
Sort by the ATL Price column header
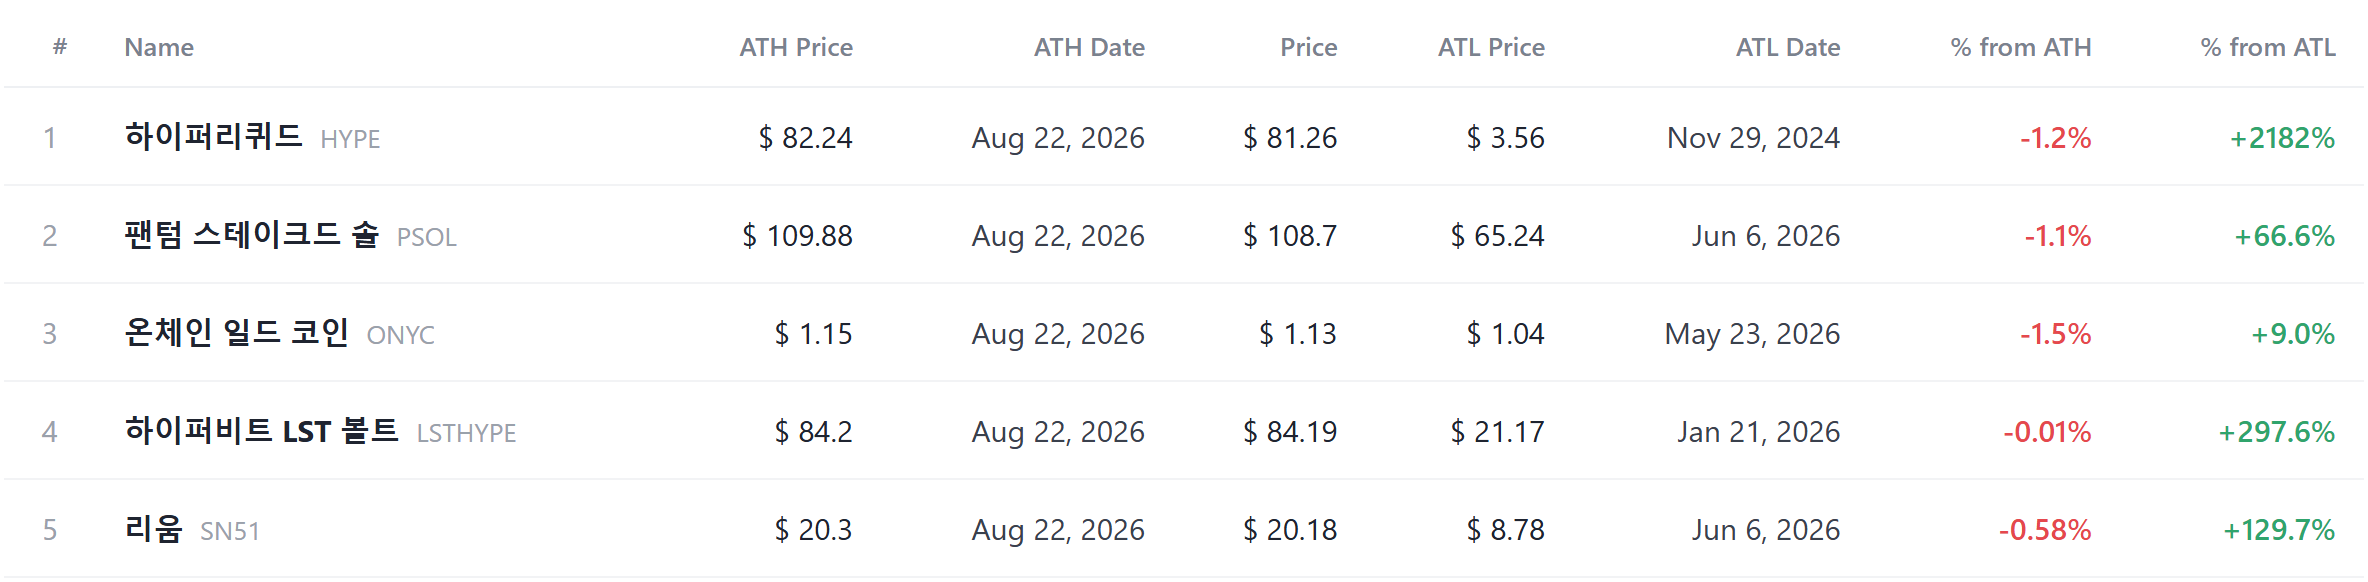(x=1491, y=47)
